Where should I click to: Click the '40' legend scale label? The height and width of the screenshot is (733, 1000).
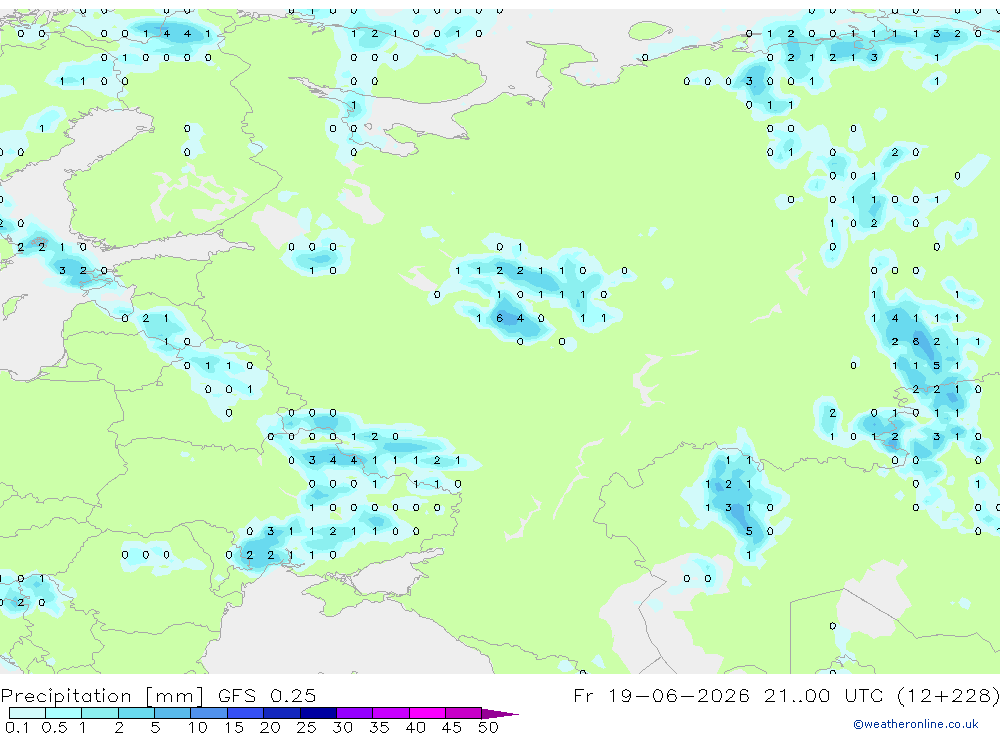pyautogui.click(x=415, y=727)
